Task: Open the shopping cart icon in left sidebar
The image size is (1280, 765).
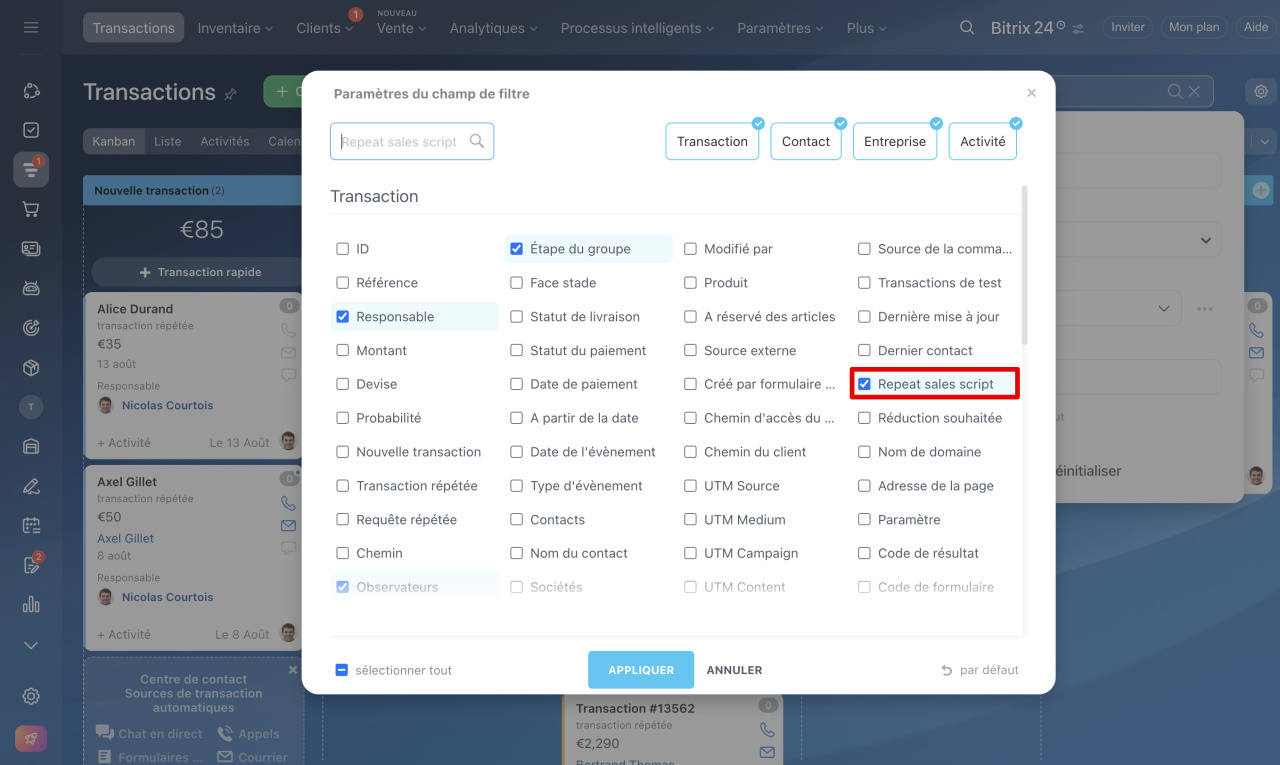Action: point(31,209)
